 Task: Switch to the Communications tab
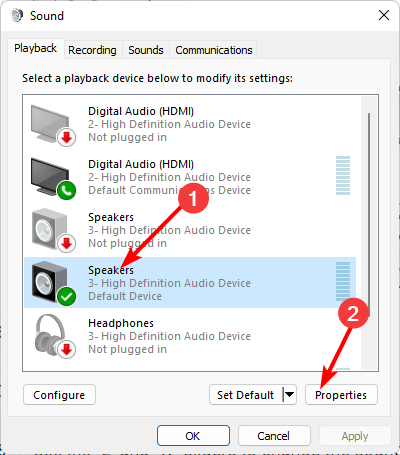(x=214, y=50)
